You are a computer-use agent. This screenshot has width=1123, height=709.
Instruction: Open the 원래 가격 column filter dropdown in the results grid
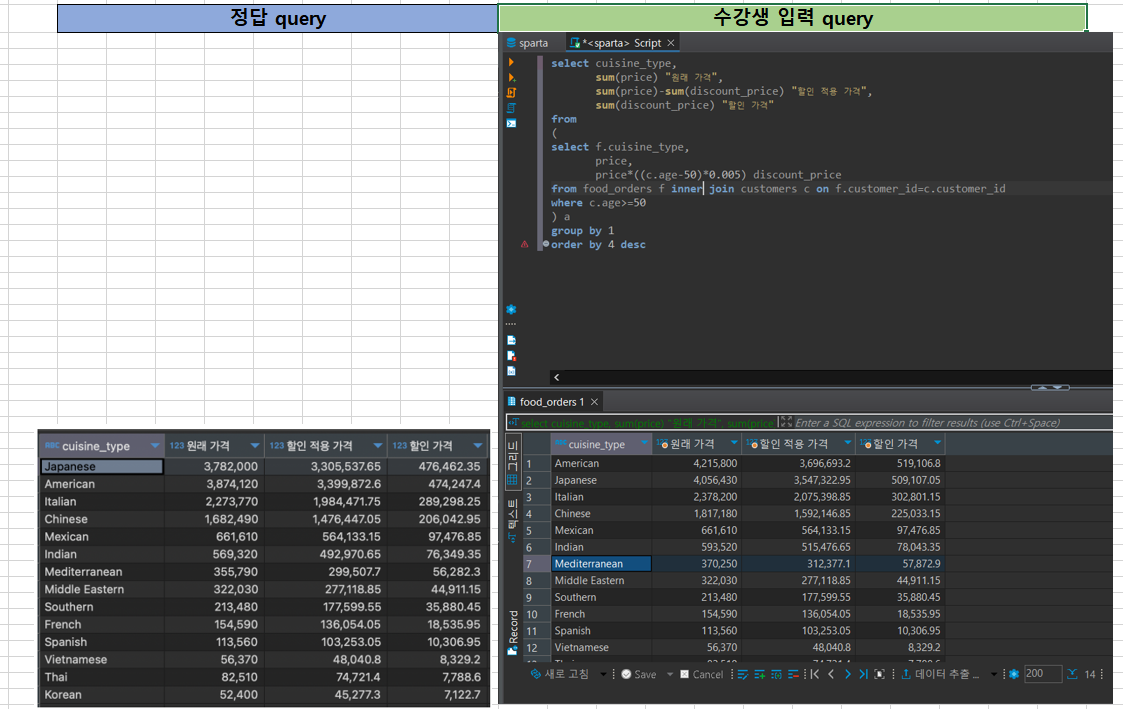tap(733, 443)
